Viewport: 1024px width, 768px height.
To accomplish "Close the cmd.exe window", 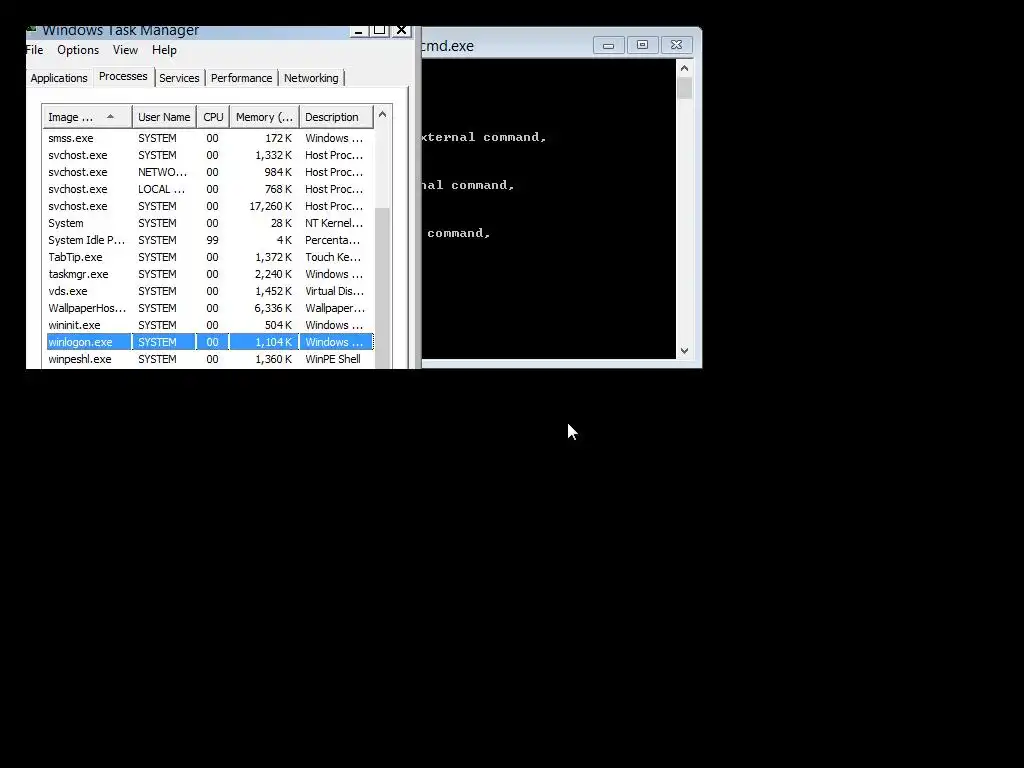I will 677,45.
